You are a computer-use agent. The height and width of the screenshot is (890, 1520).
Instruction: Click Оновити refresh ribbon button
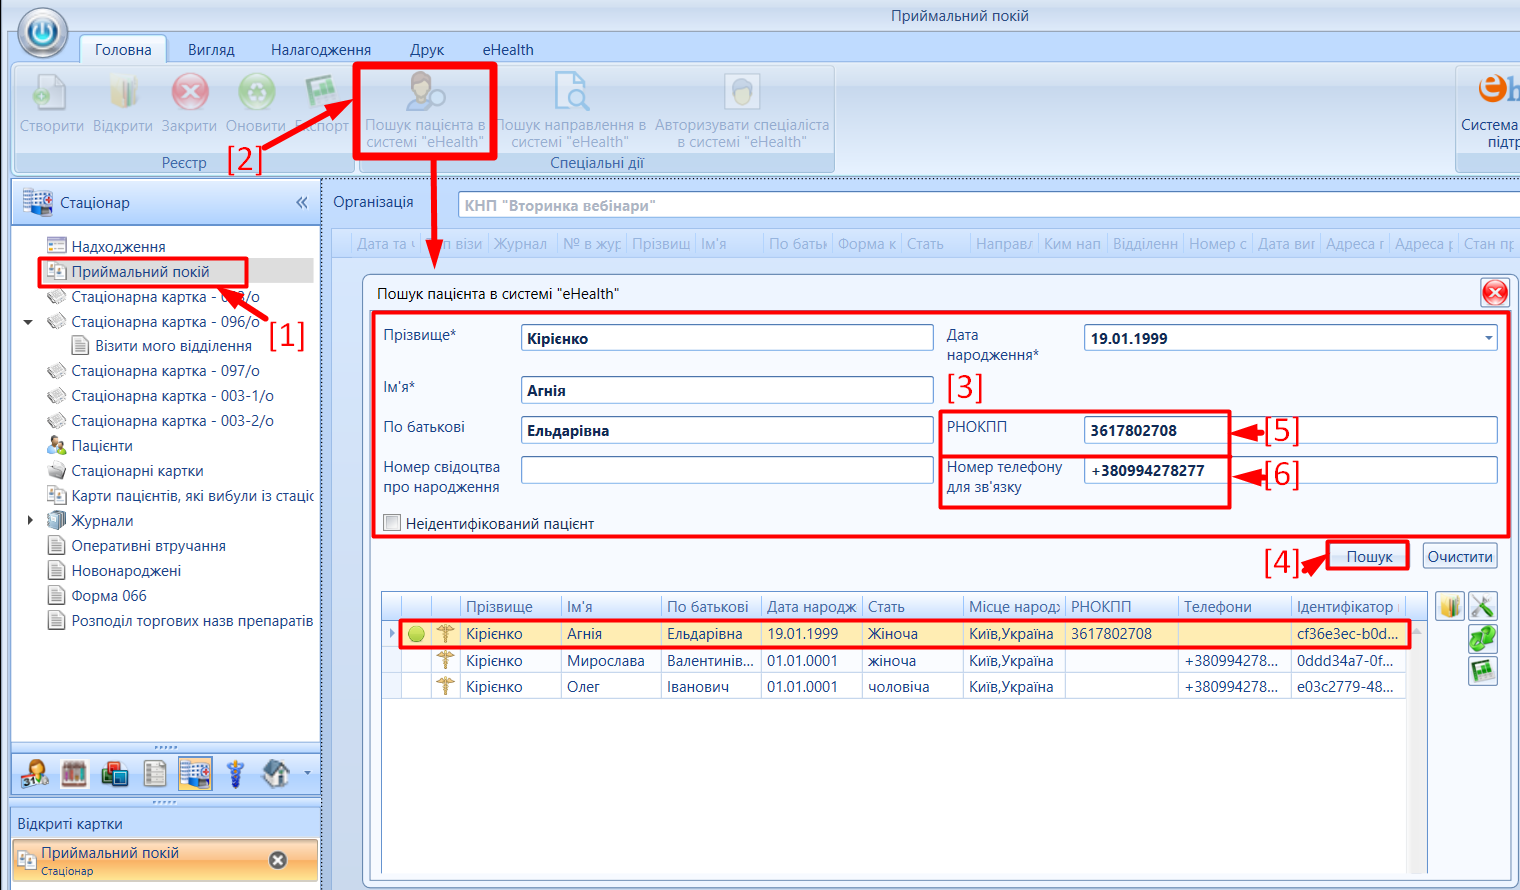[256, 103]
